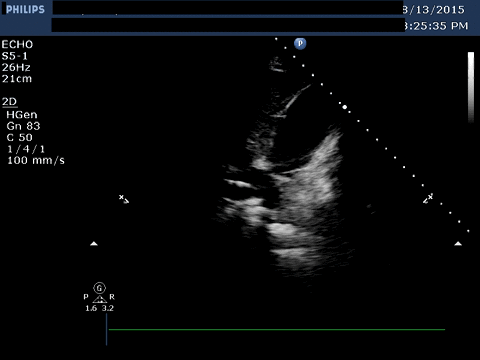The width and height of the screenshot is (480, 360).
Task: Click the grayscale bar at top right
Action: 471,87
